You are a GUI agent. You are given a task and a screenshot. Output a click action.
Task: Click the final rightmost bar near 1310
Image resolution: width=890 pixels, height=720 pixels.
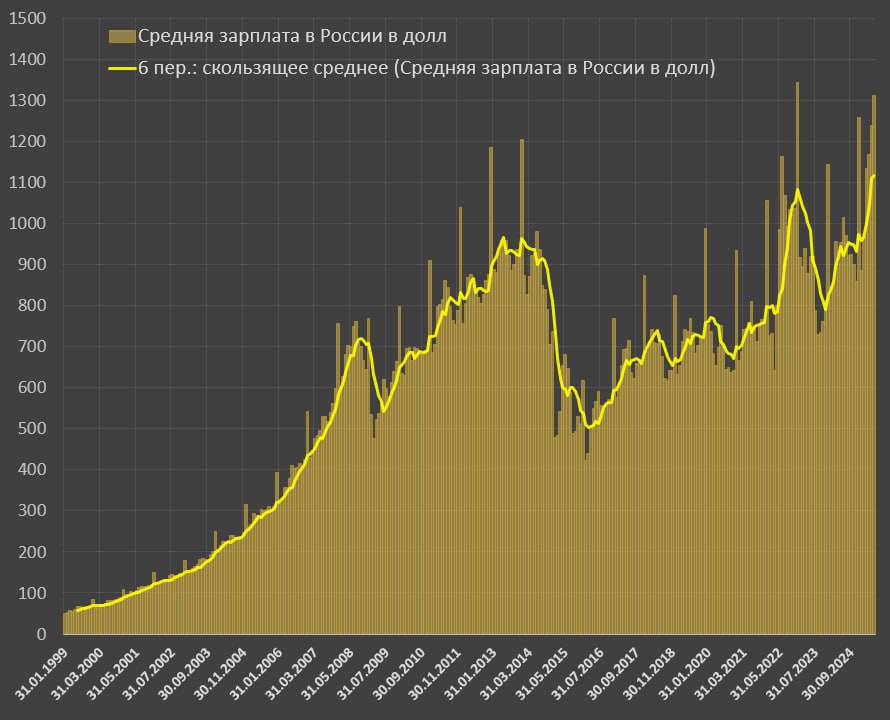[874, 365]
